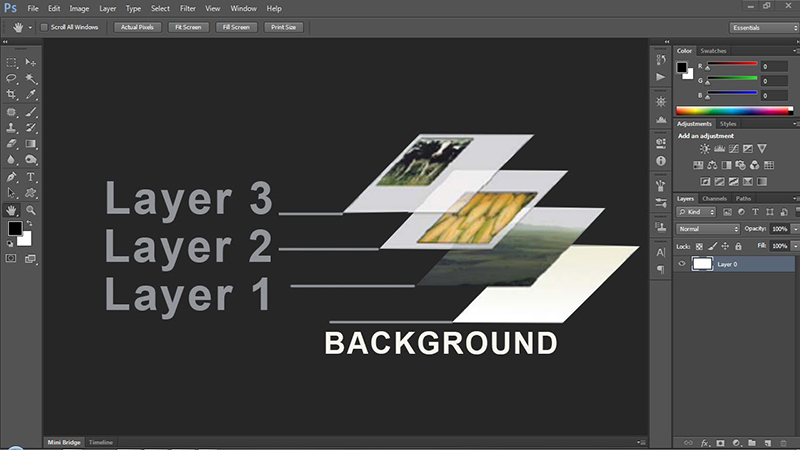Enable Scroll All Windows checkbox

[44, 27]
